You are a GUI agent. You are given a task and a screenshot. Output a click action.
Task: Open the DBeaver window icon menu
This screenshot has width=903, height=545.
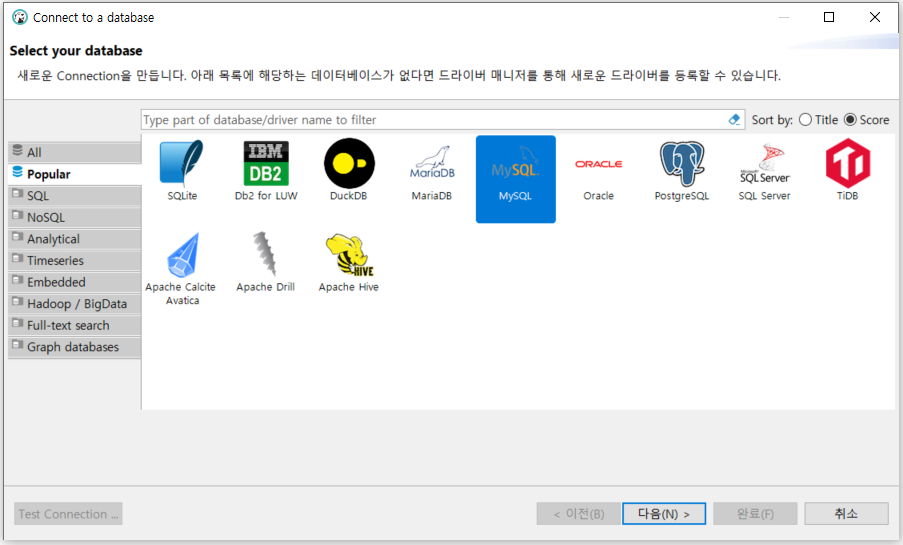(x=20, y=17)
